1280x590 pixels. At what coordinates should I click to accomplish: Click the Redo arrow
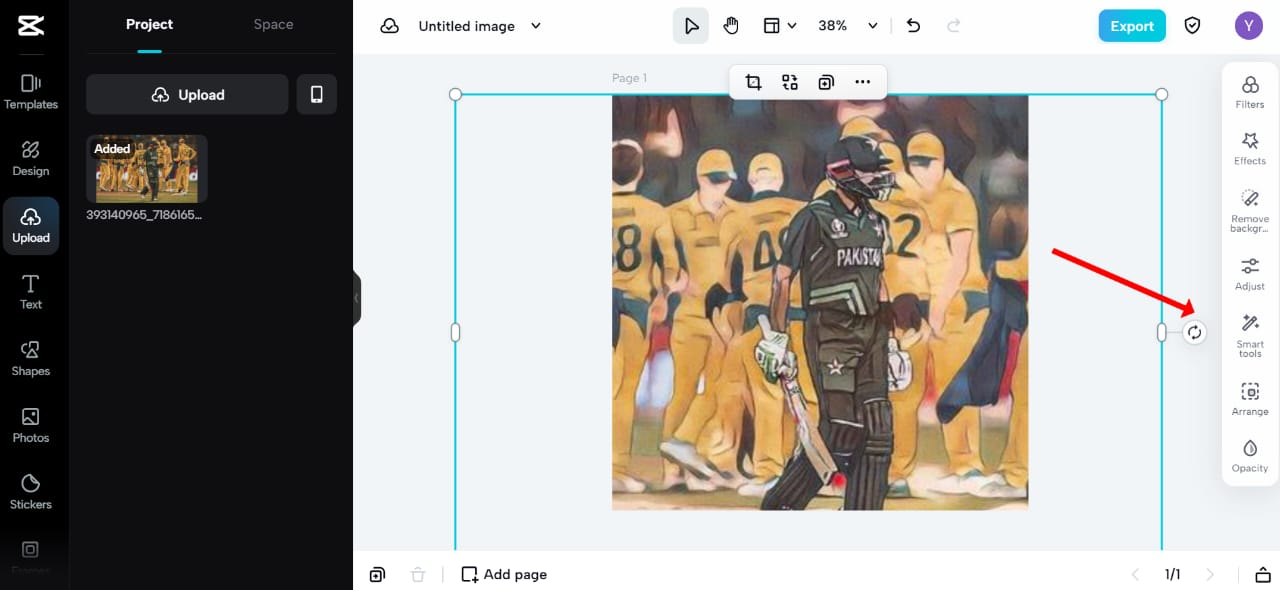coord(954,26)
